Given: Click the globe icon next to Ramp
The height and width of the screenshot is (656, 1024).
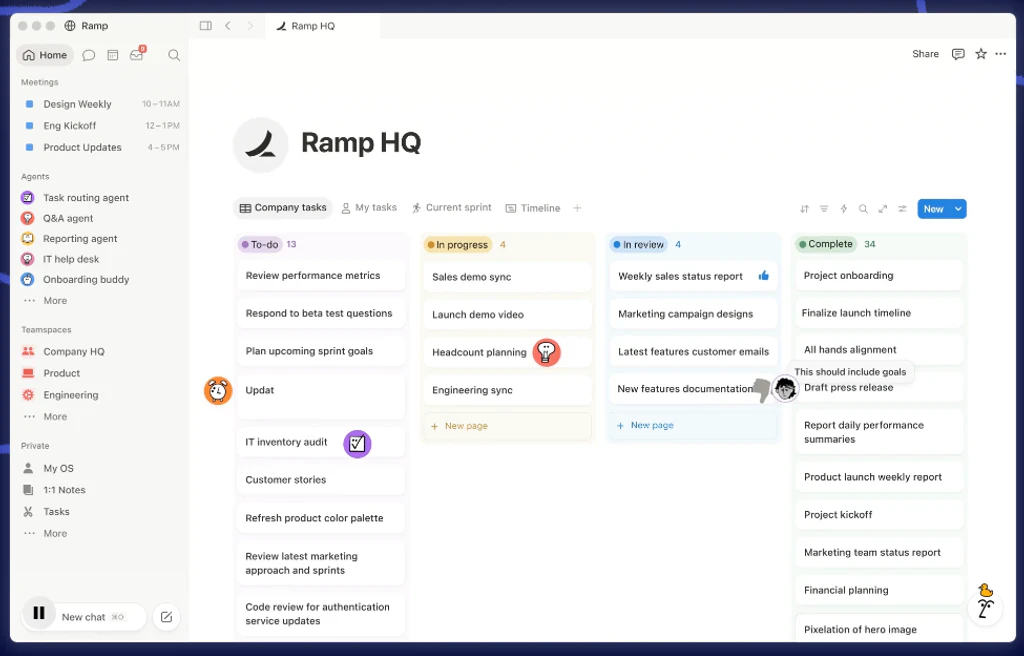Looking at the screenshot, I should (70, 25).
